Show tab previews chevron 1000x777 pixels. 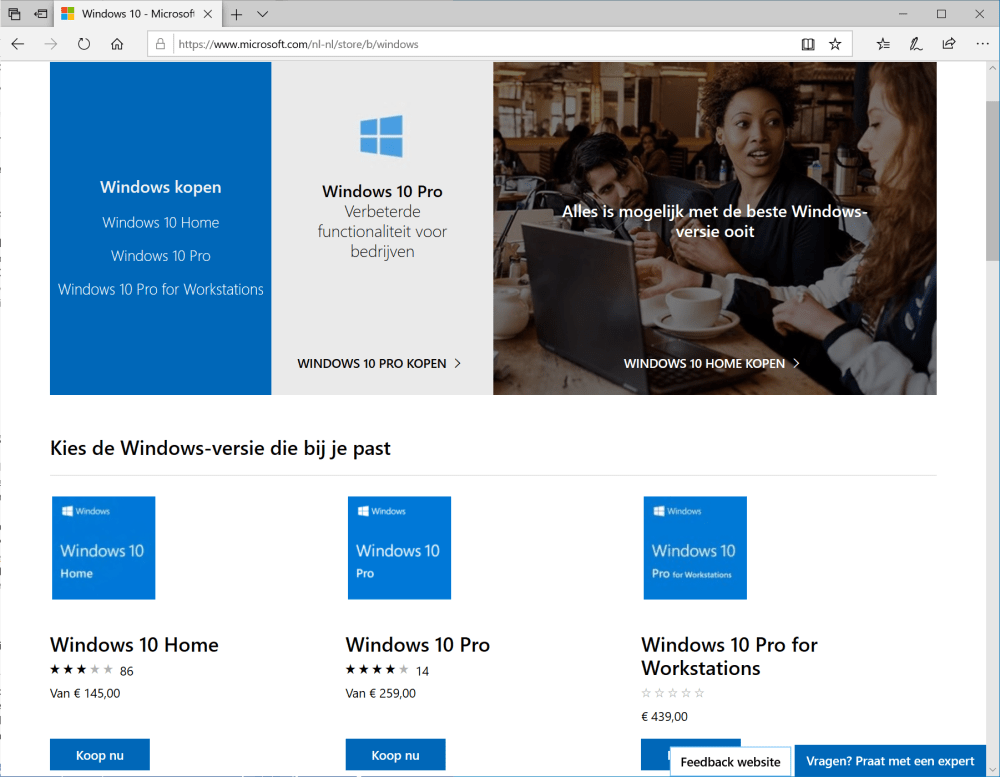(x=262, y=14)
